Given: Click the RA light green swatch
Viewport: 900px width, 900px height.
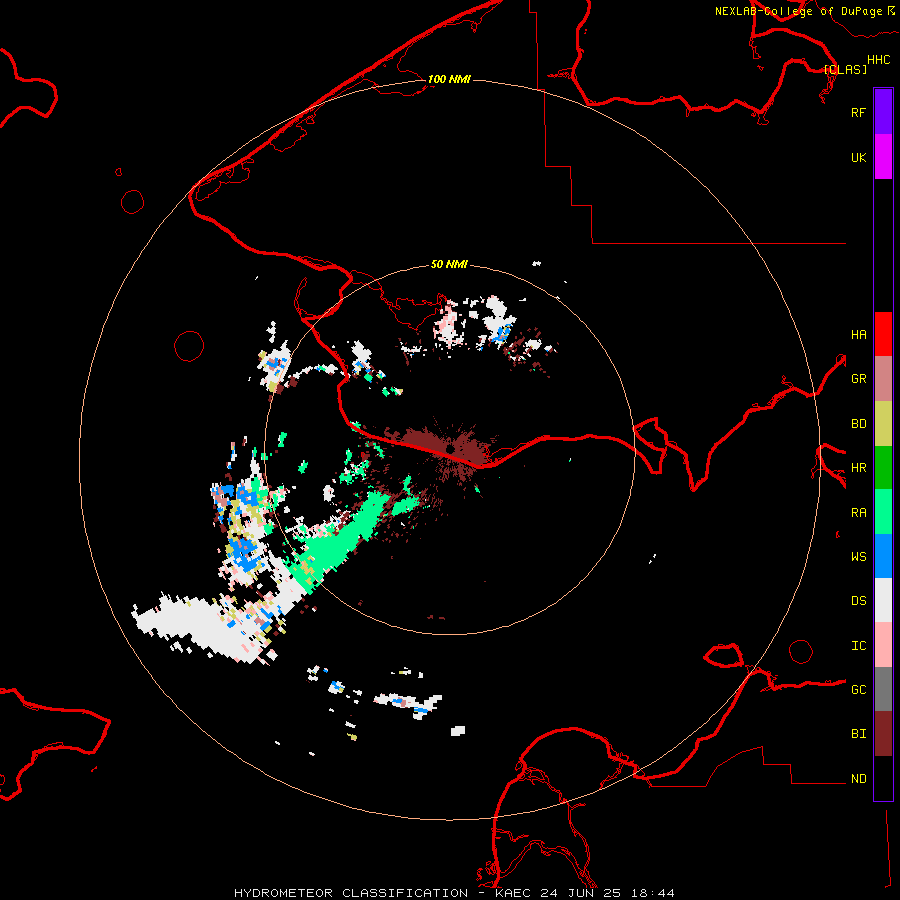Looking at the screenshot, I should click(883, 512).
